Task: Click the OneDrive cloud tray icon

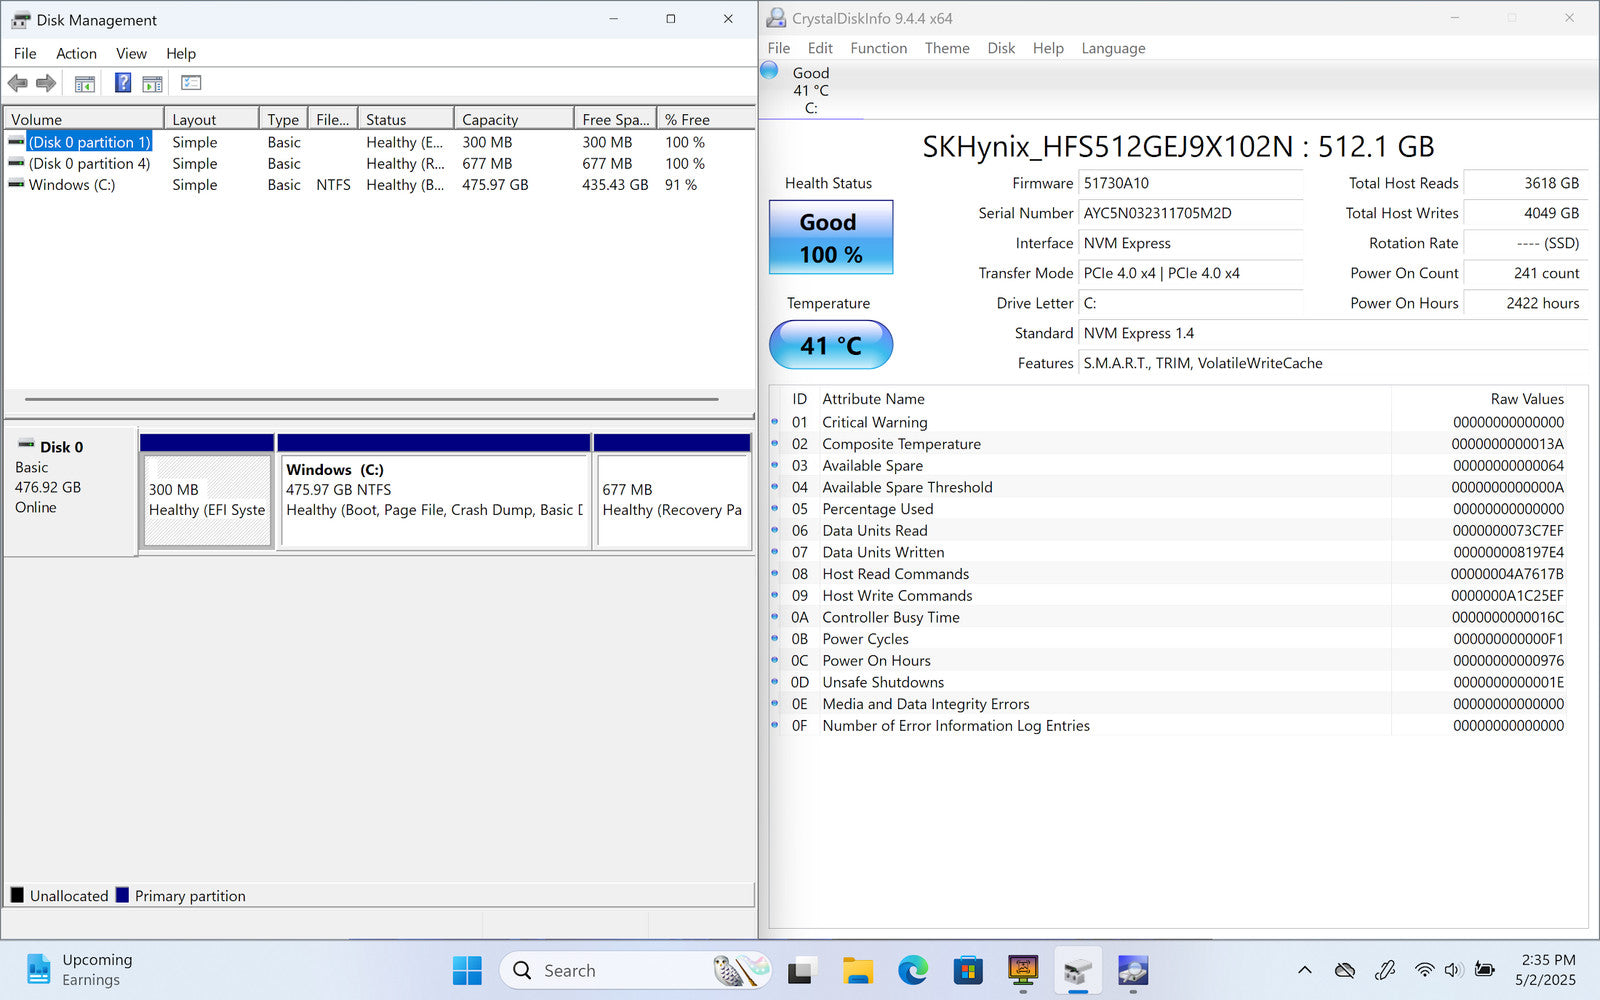Action: pos(1345,970)
